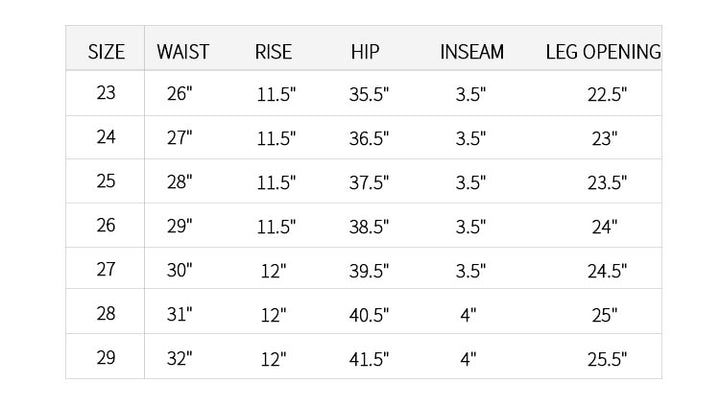Viewport: 720px width, 408px height.
Task: Select size 27 row label
Action: [x=106, y=270]
